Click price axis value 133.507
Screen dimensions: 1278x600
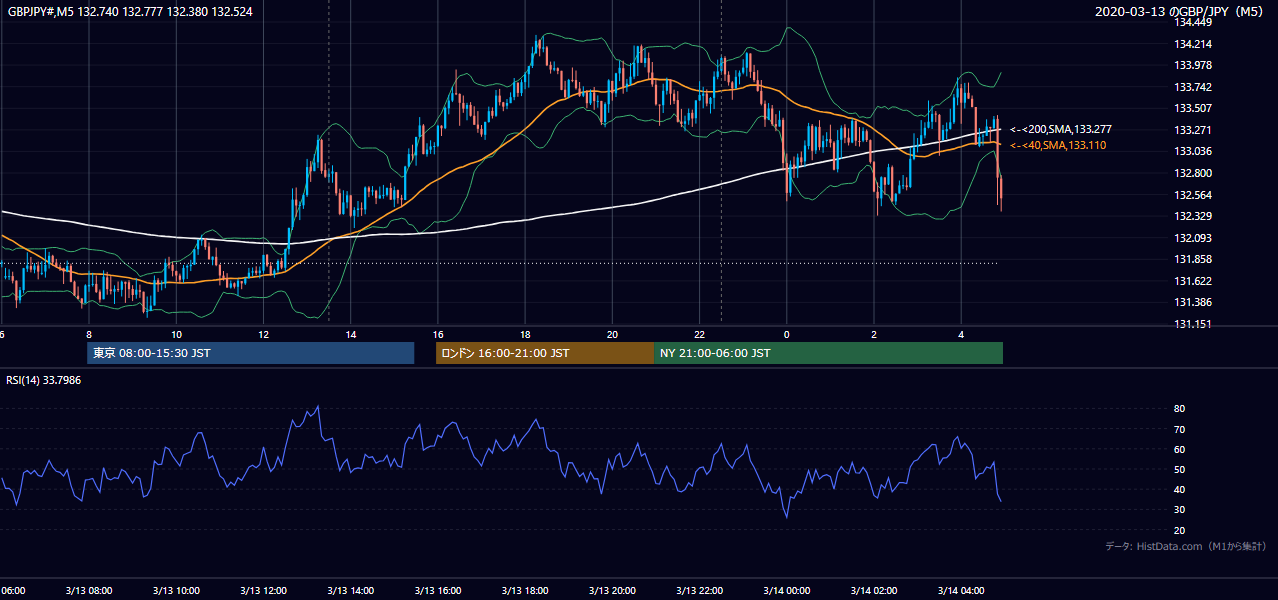click(1193, 108)
